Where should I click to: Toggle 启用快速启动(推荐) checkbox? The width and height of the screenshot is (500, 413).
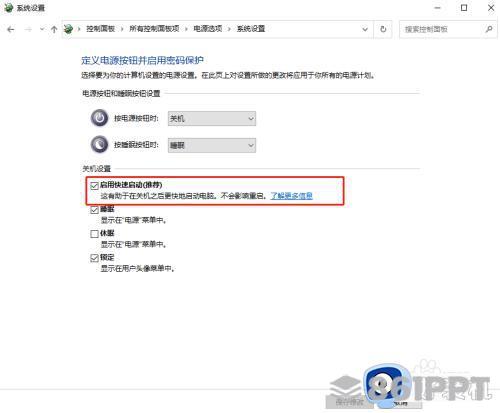pos(94,186)
